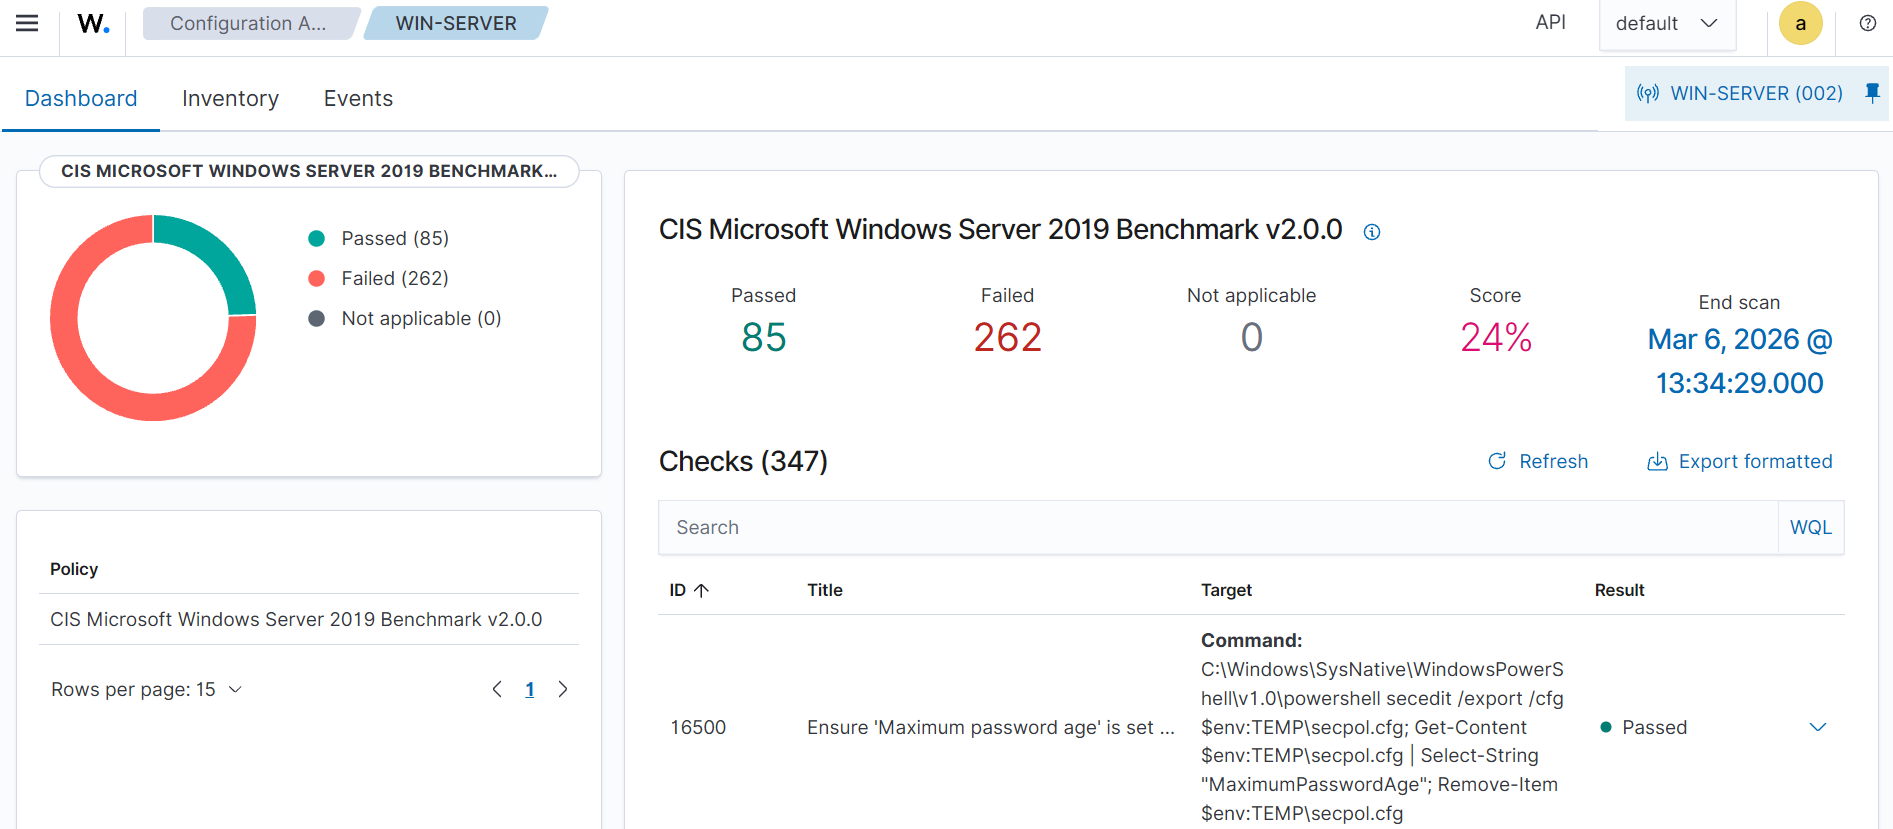
Task: Open Rows per page dropdown
Action: click(x=147, y=689)
